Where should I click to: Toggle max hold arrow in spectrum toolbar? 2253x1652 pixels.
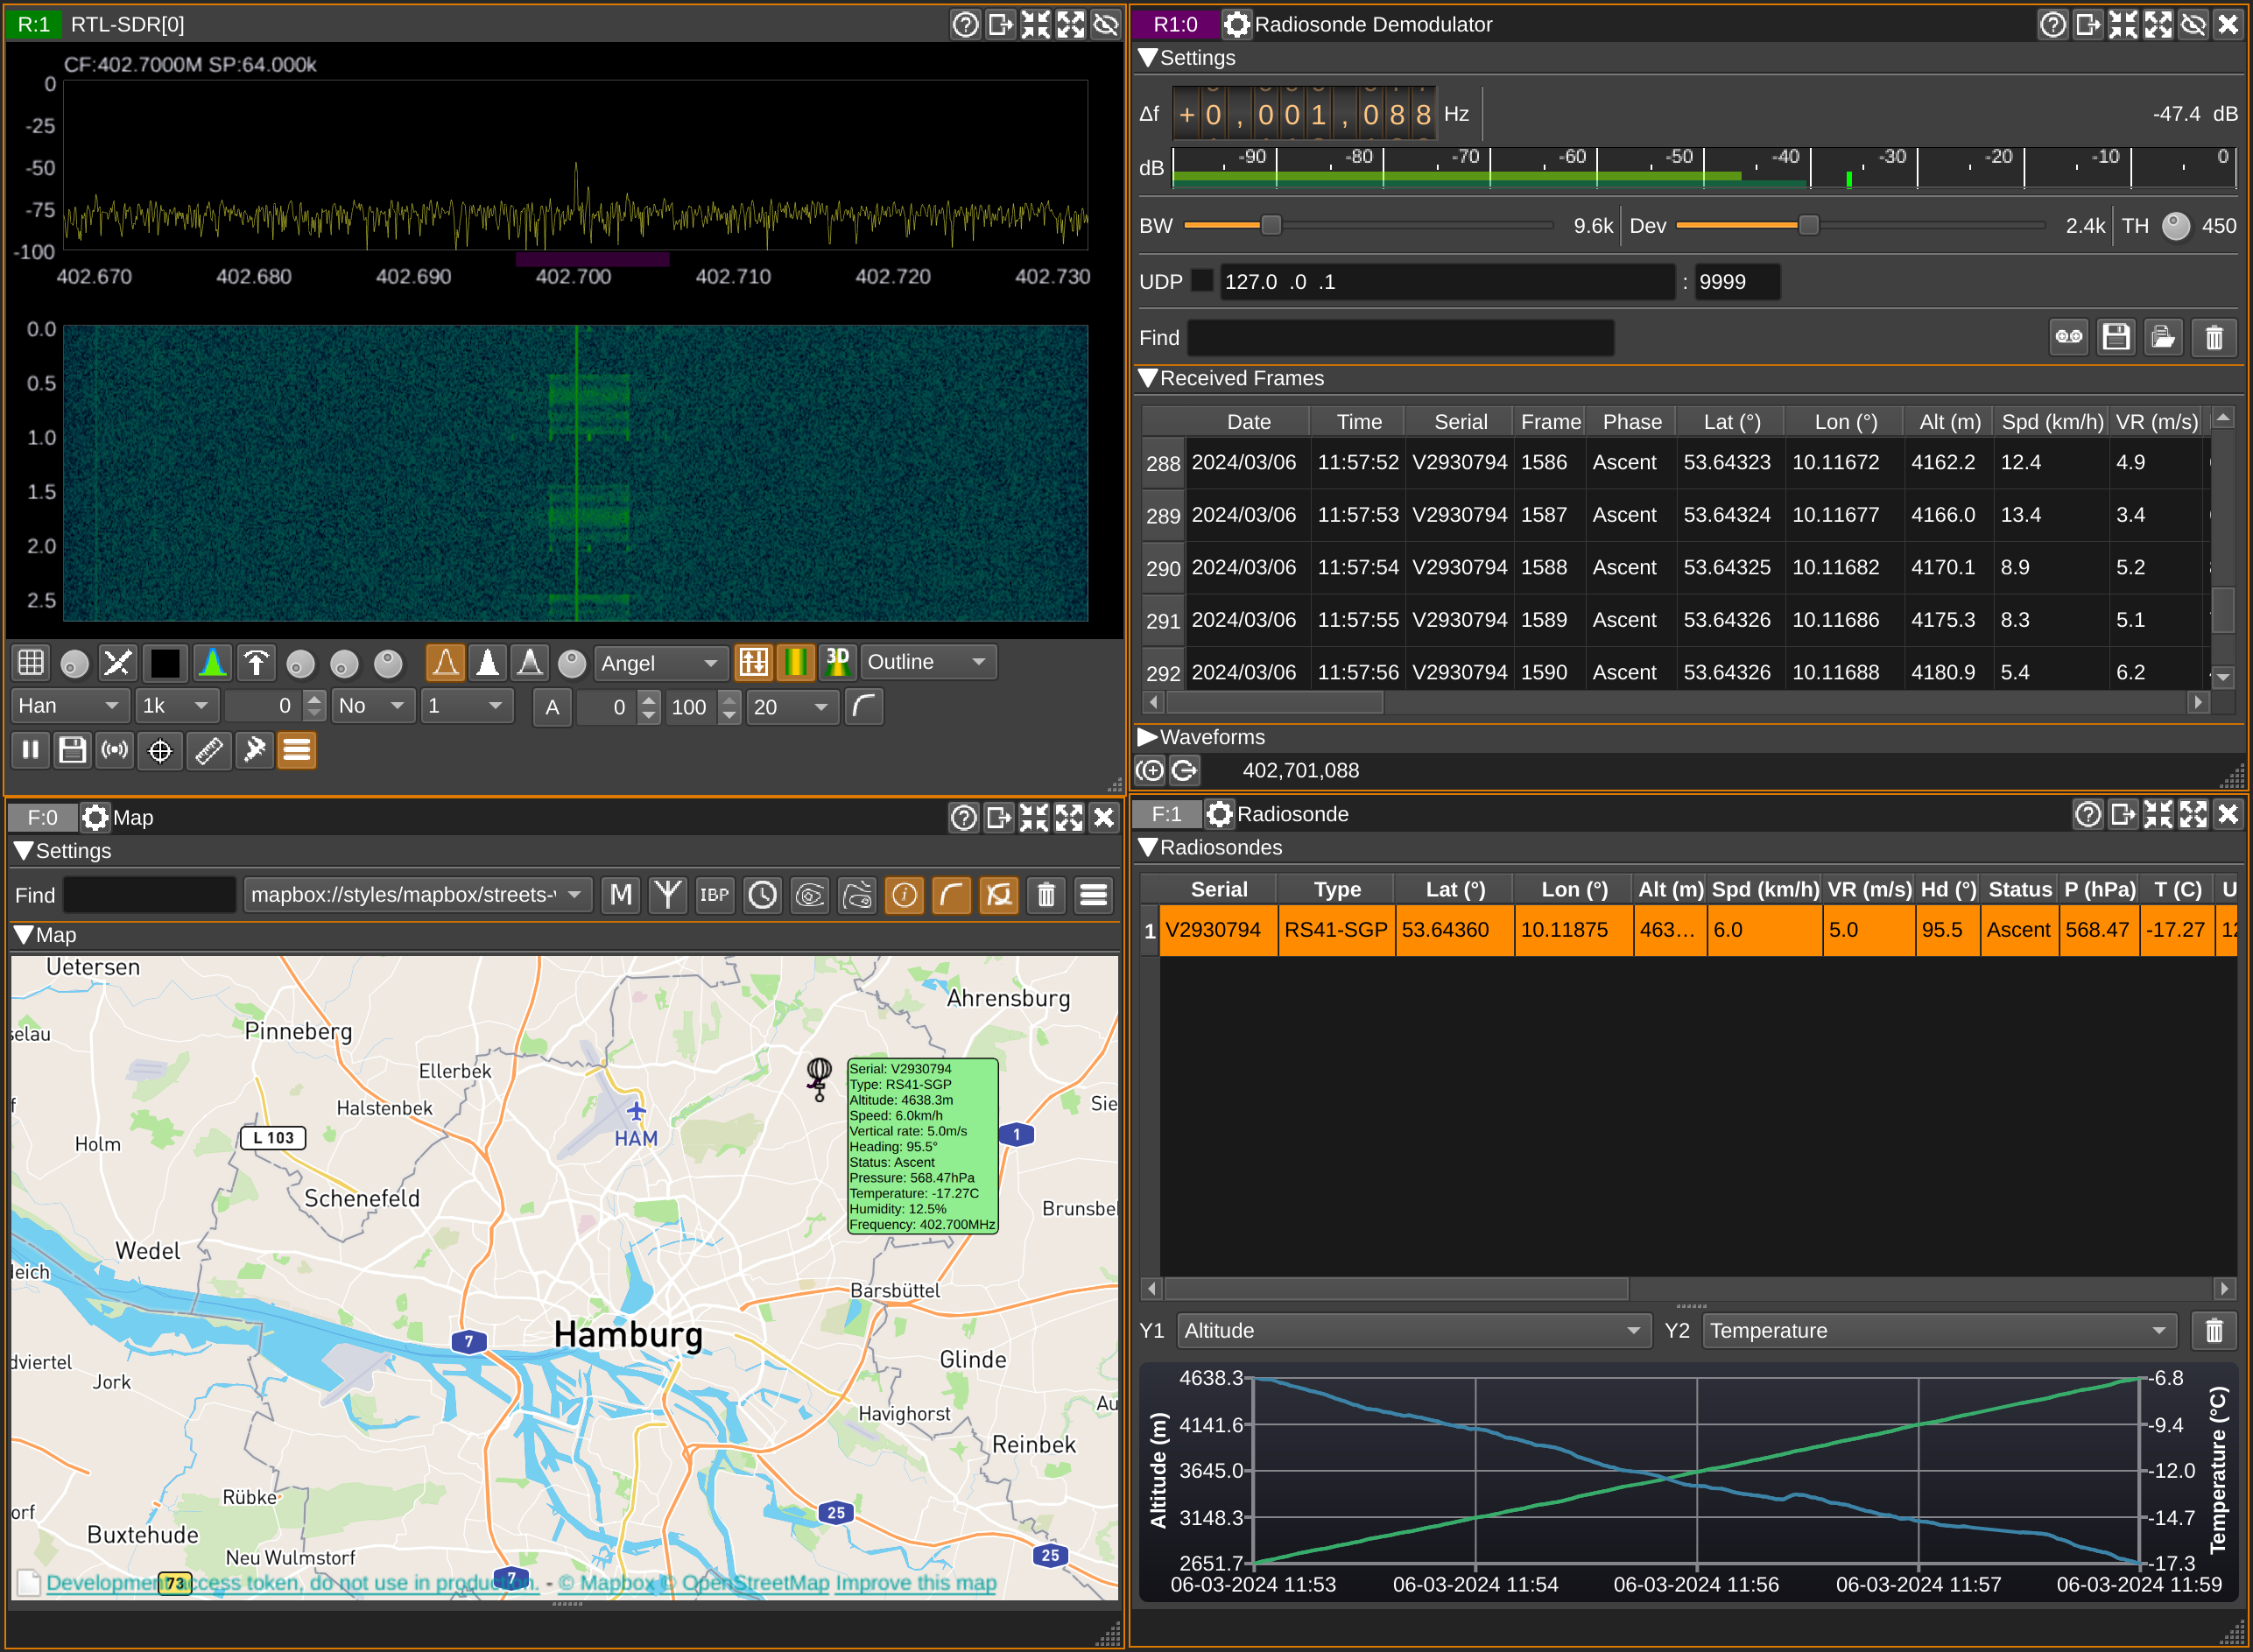pos(256,663)
